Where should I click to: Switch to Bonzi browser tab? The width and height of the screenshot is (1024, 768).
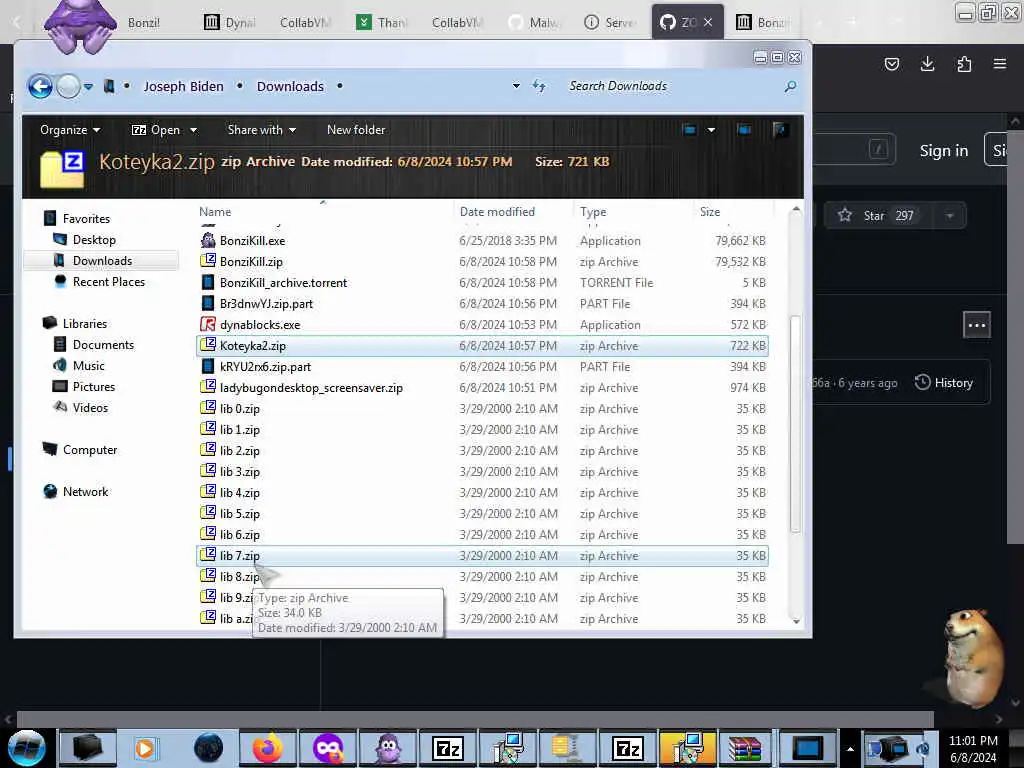click(x=144, y=22)
